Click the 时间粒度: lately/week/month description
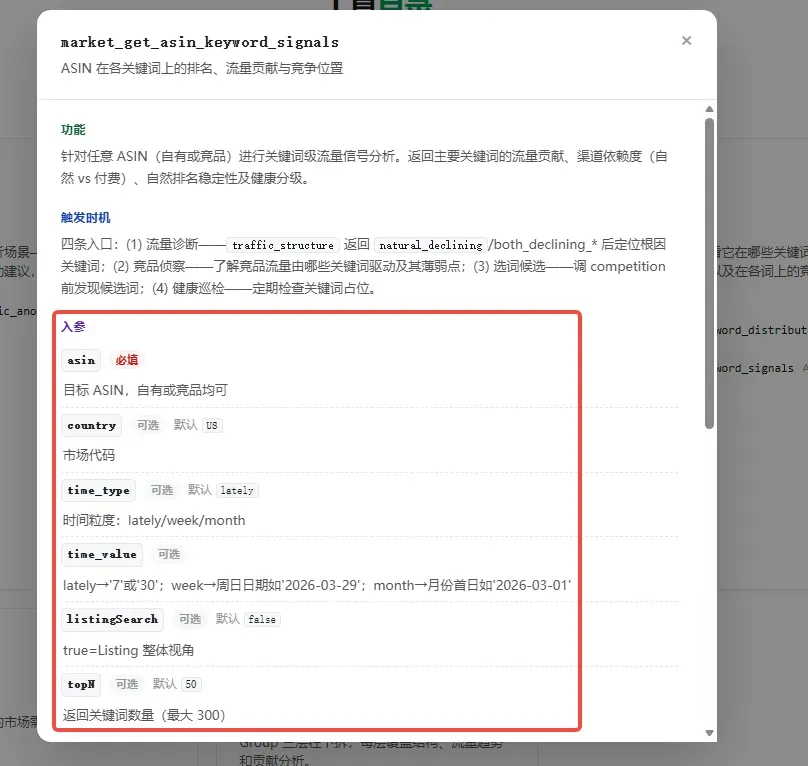Viewport: 808px width, 766px height. 154,520
